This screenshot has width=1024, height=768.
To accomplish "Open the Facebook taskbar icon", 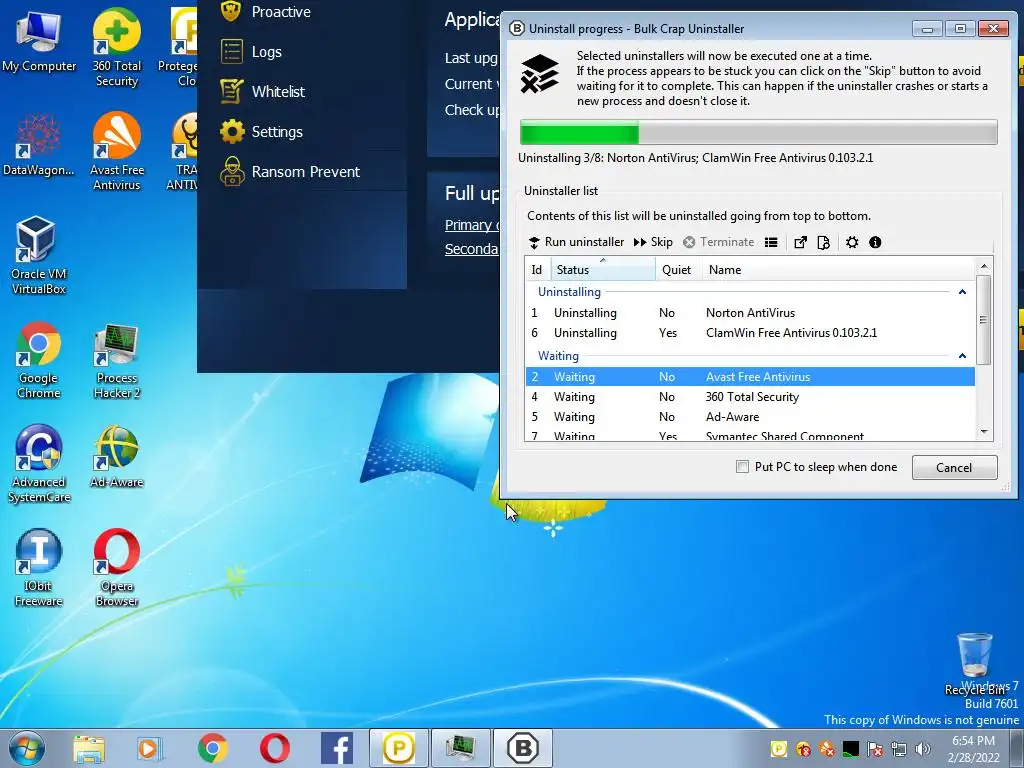I will pos(337,748).
